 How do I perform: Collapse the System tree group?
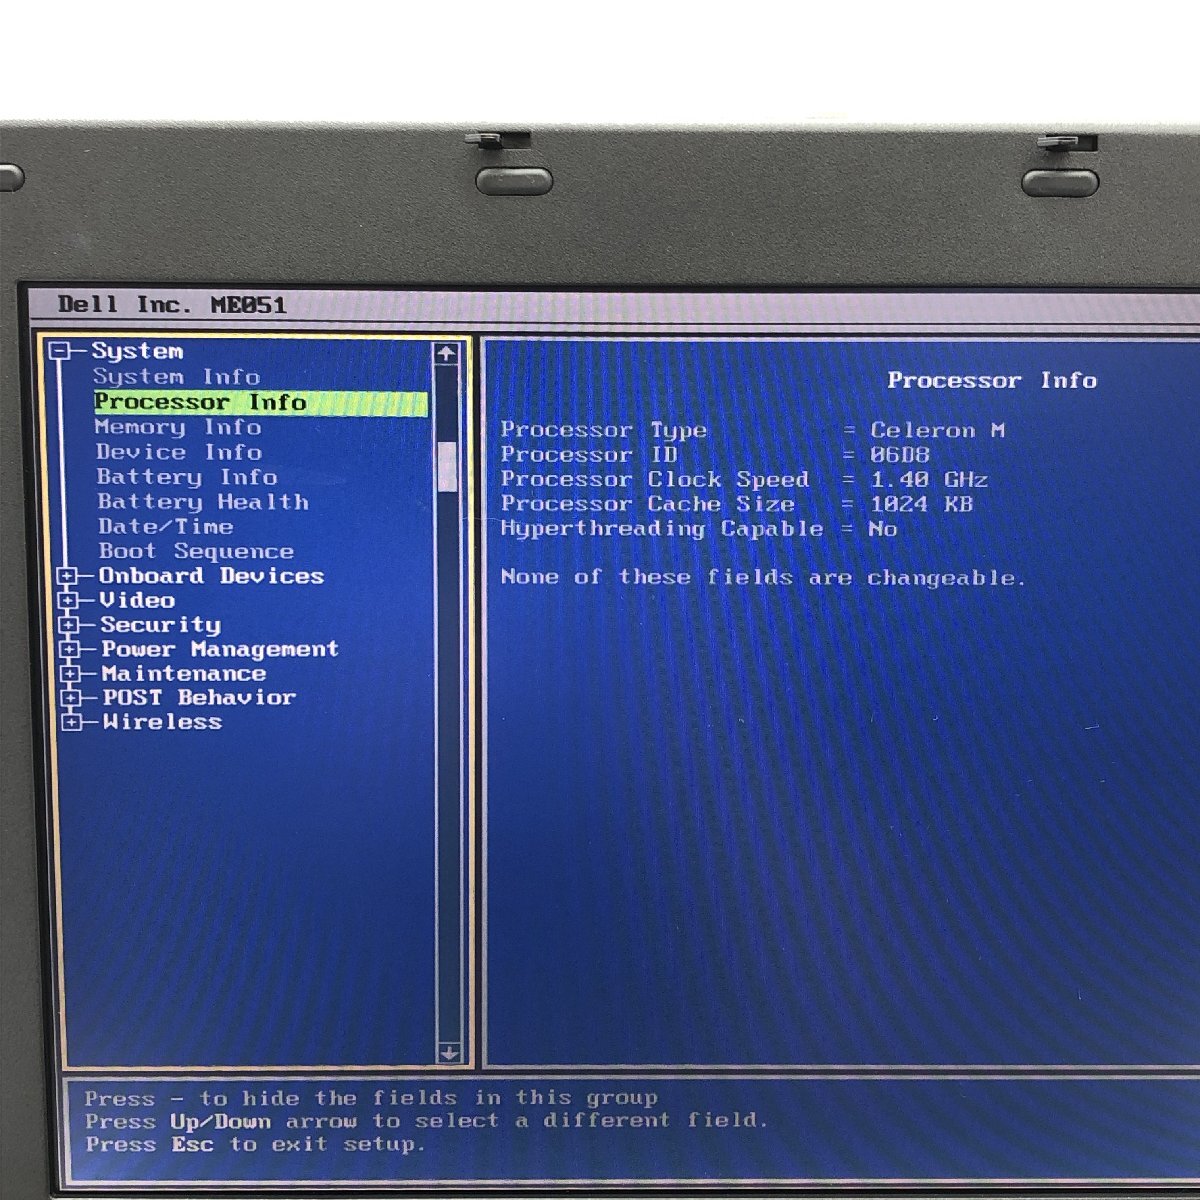coord(61,351)
